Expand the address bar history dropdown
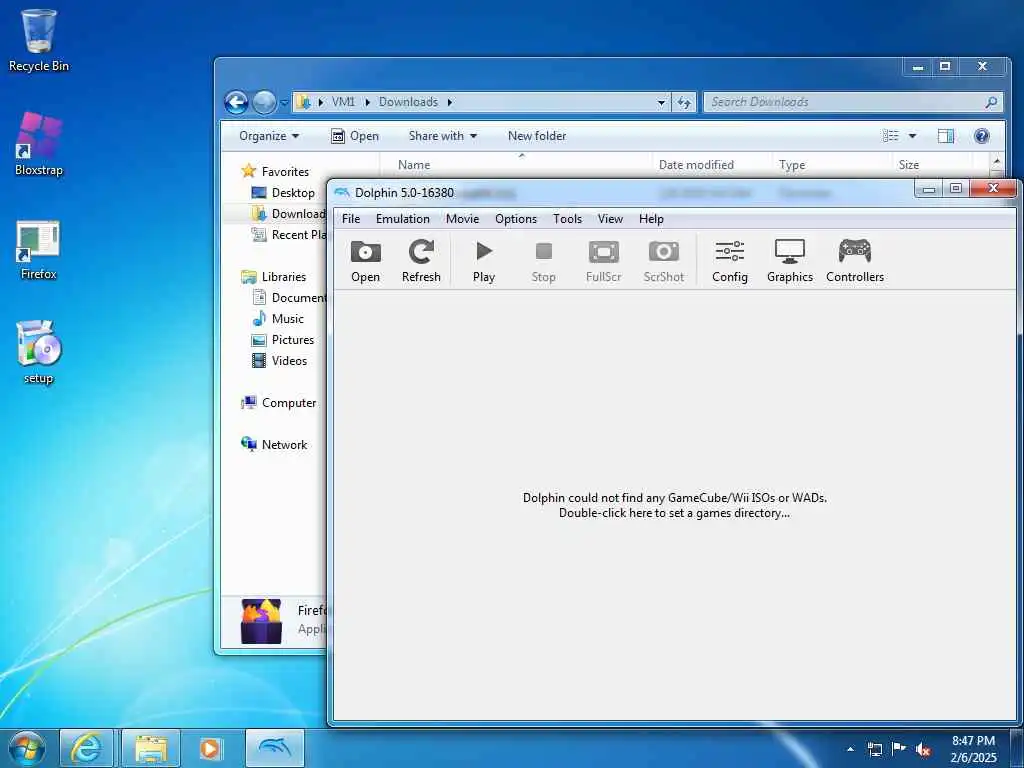1024x768 pixels. point(661,103)
